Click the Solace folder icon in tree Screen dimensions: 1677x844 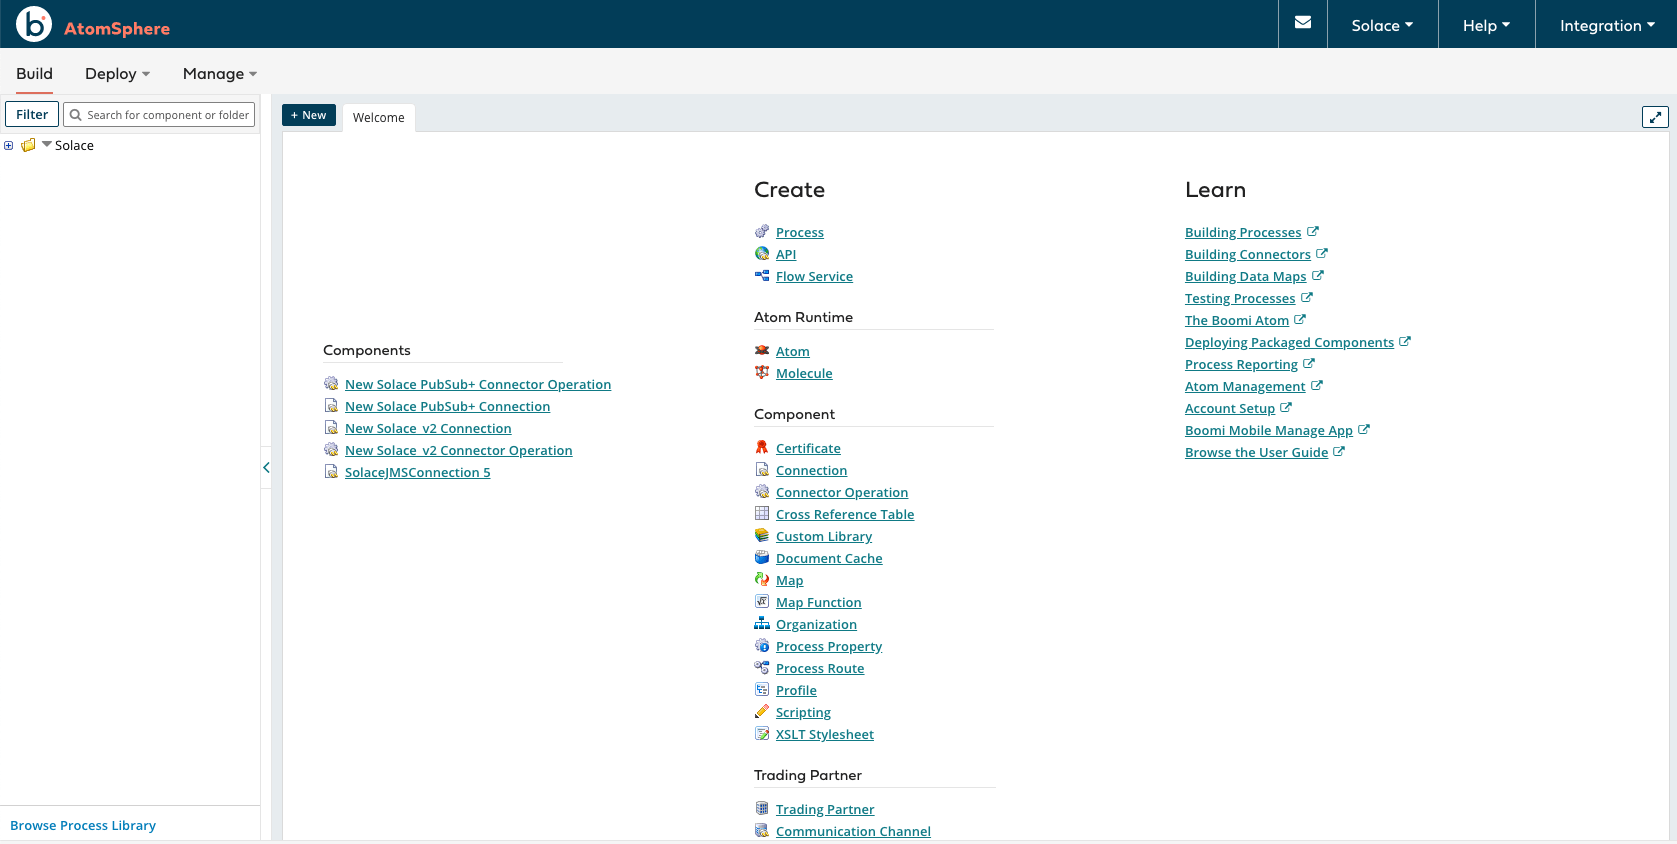28,145
